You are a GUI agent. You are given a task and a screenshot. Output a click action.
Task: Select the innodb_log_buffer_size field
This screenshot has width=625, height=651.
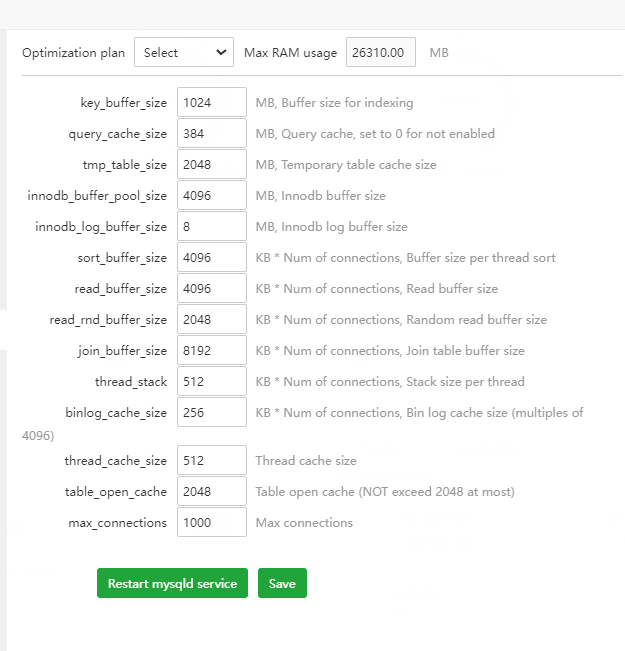(212, 226)
